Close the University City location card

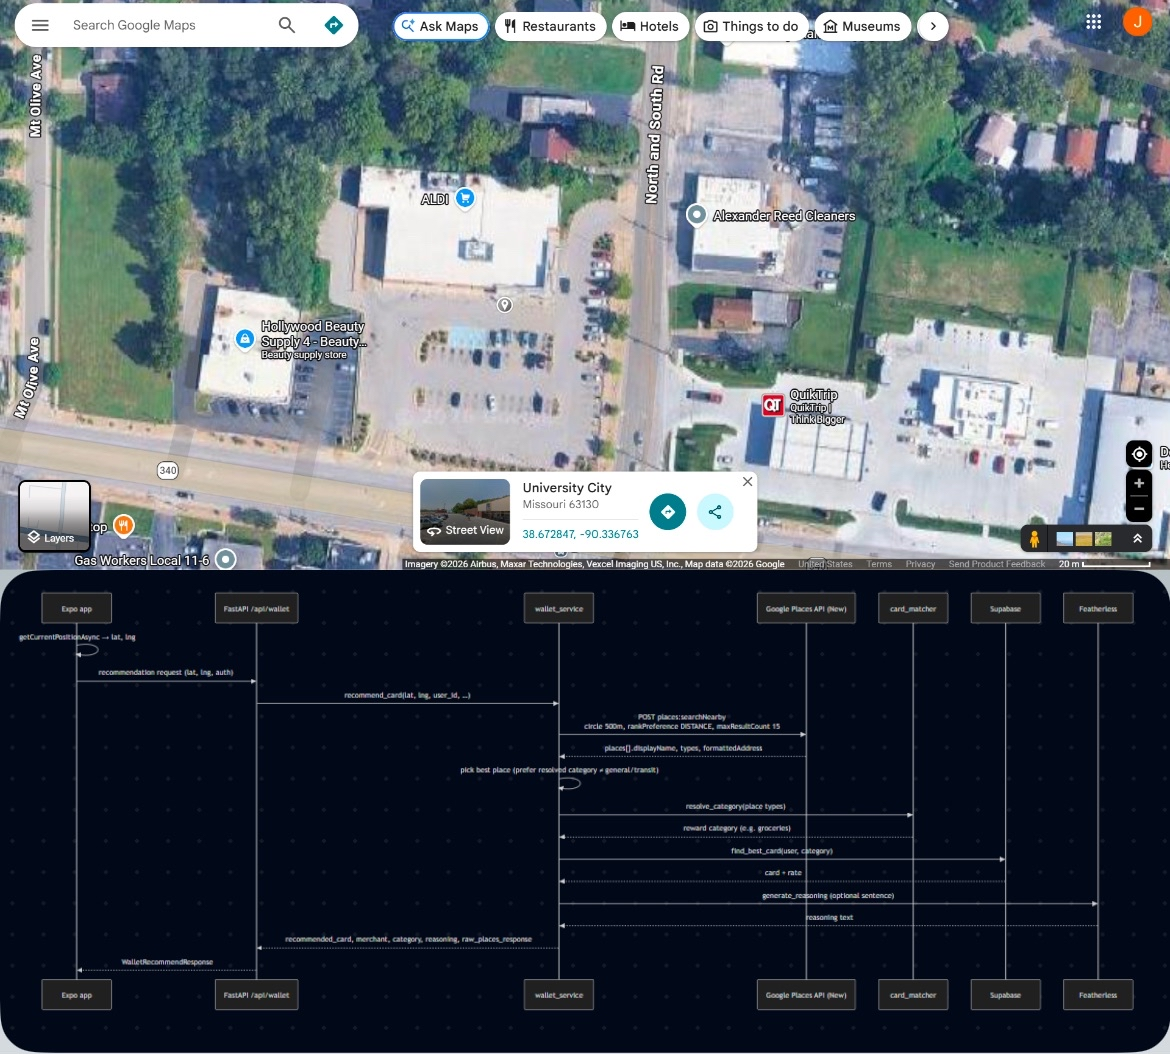tap(747, 482)
